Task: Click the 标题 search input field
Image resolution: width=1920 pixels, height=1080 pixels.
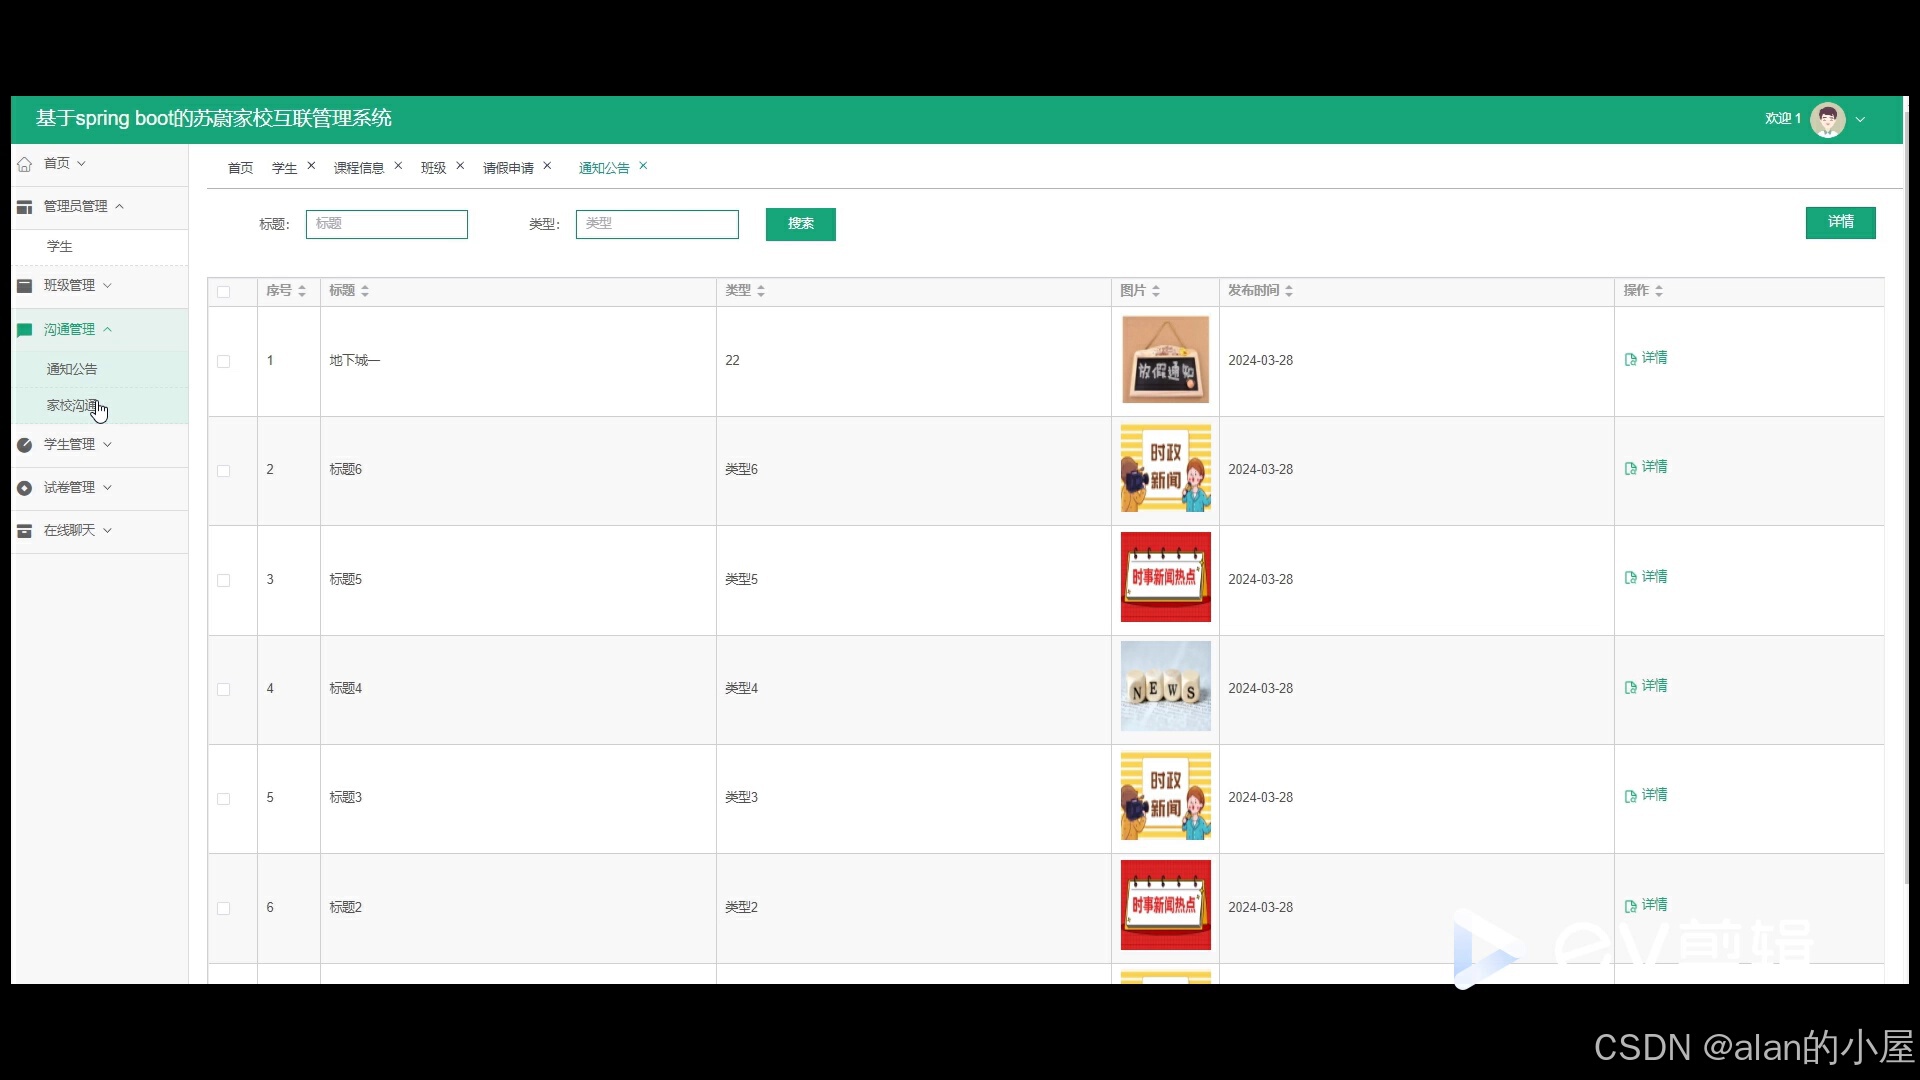Action: coord(387,224)
